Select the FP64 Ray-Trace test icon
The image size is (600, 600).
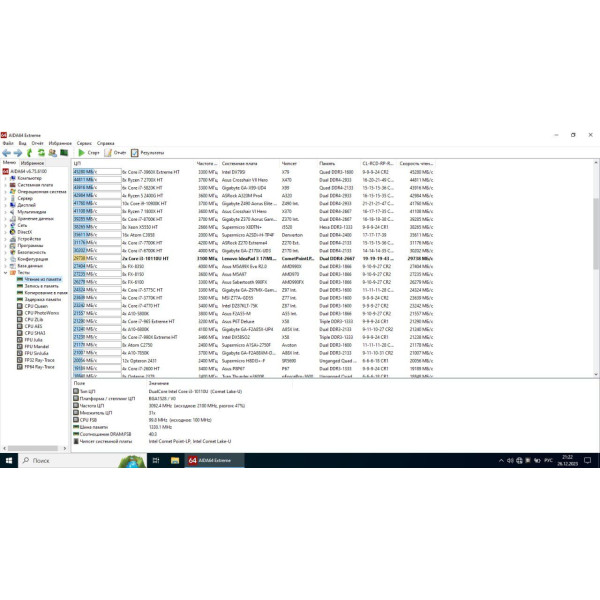point(20,367)
